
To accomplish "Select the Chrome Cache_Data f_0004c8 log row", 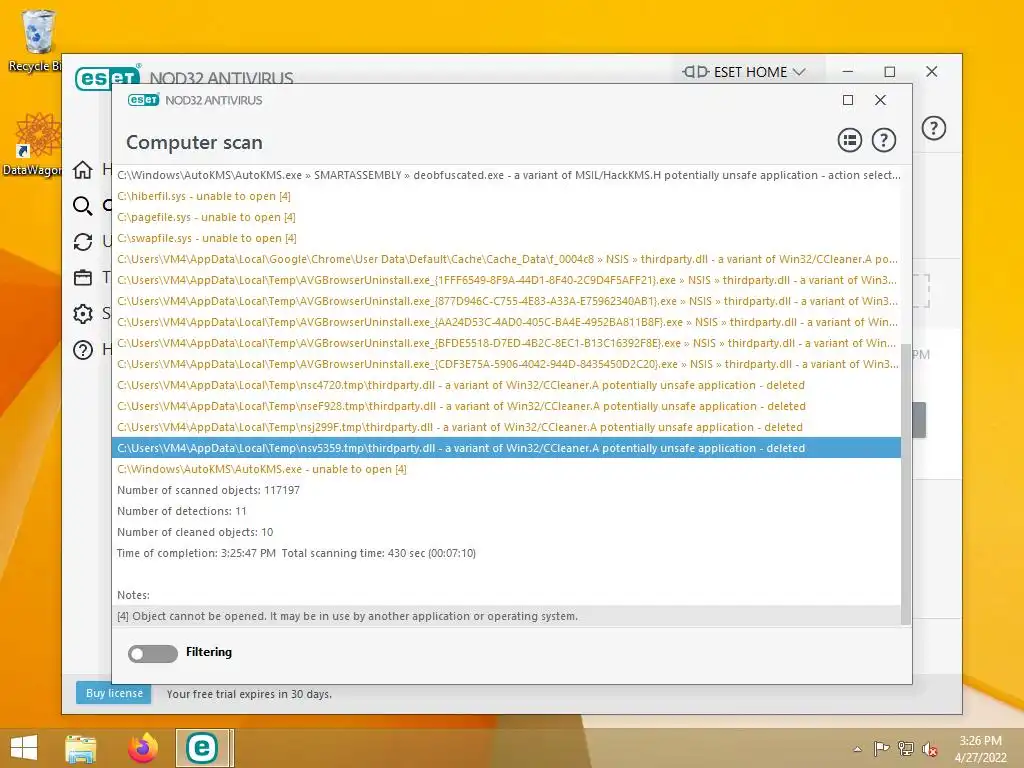I will coord(506,259).
